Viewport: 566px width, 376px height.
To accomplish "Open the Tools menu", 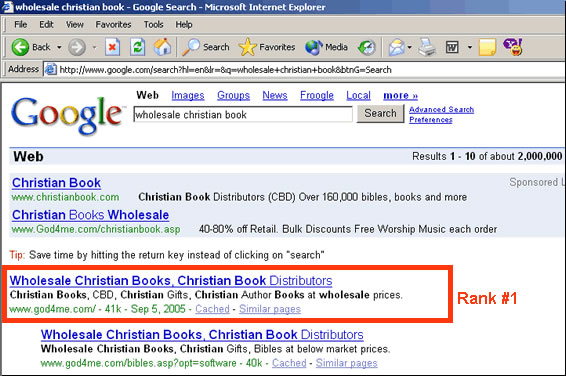I will [x=153, y=25].
